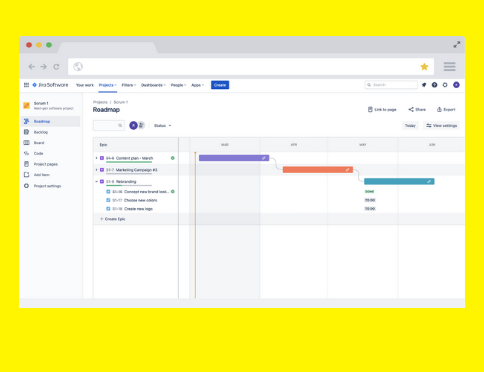This screenshot has height=372, width=484.
Task: Click the Projects breadcrumb link
Action: [100, 102]
